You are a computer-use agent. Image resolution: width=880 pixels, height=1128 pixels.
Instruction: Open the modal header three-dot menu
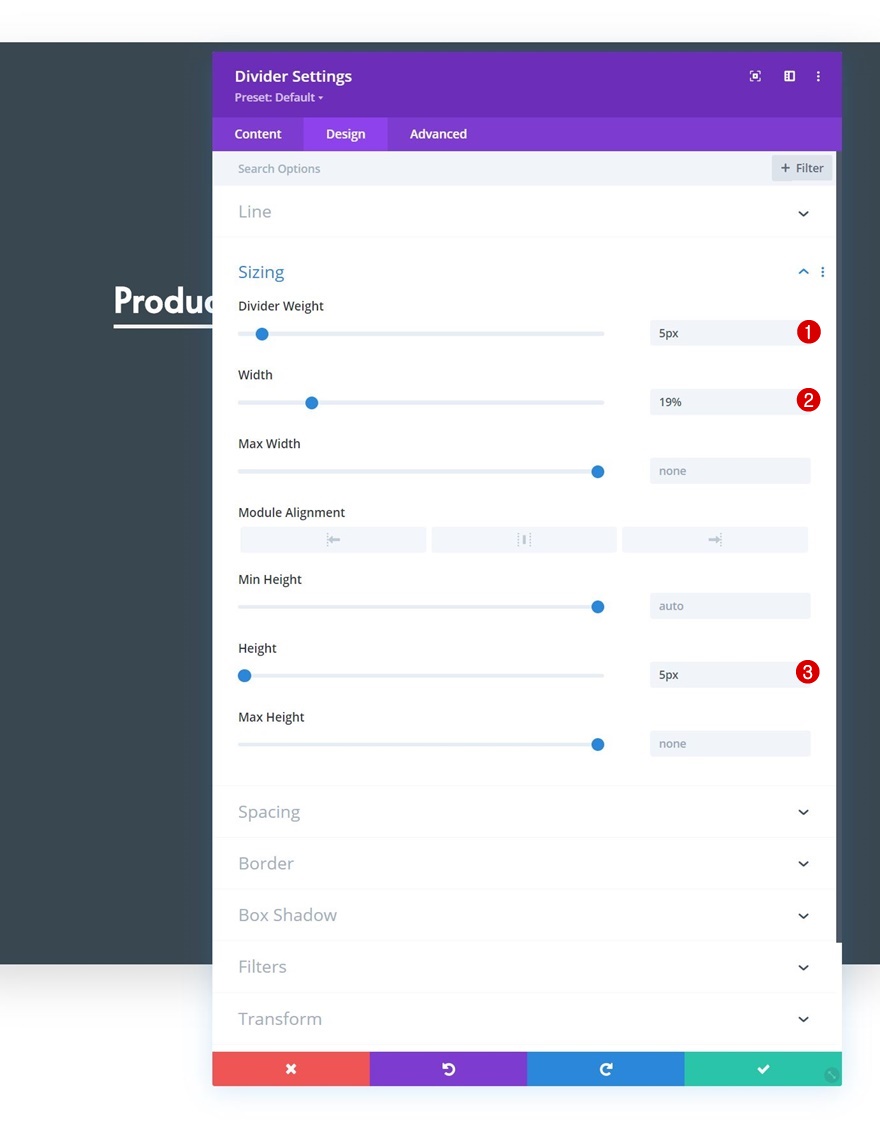point(818,76)
